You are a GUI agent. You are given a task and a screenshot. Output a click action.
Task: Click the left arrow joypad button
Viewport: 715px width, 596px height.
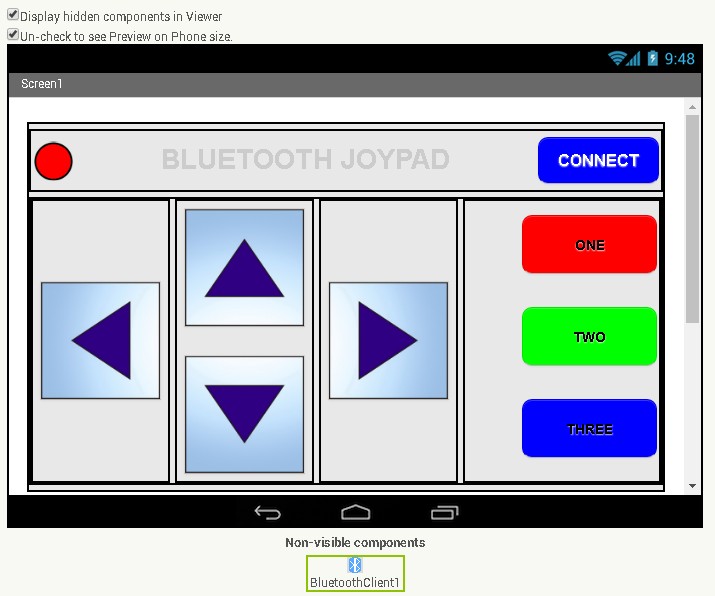[100, 341]
